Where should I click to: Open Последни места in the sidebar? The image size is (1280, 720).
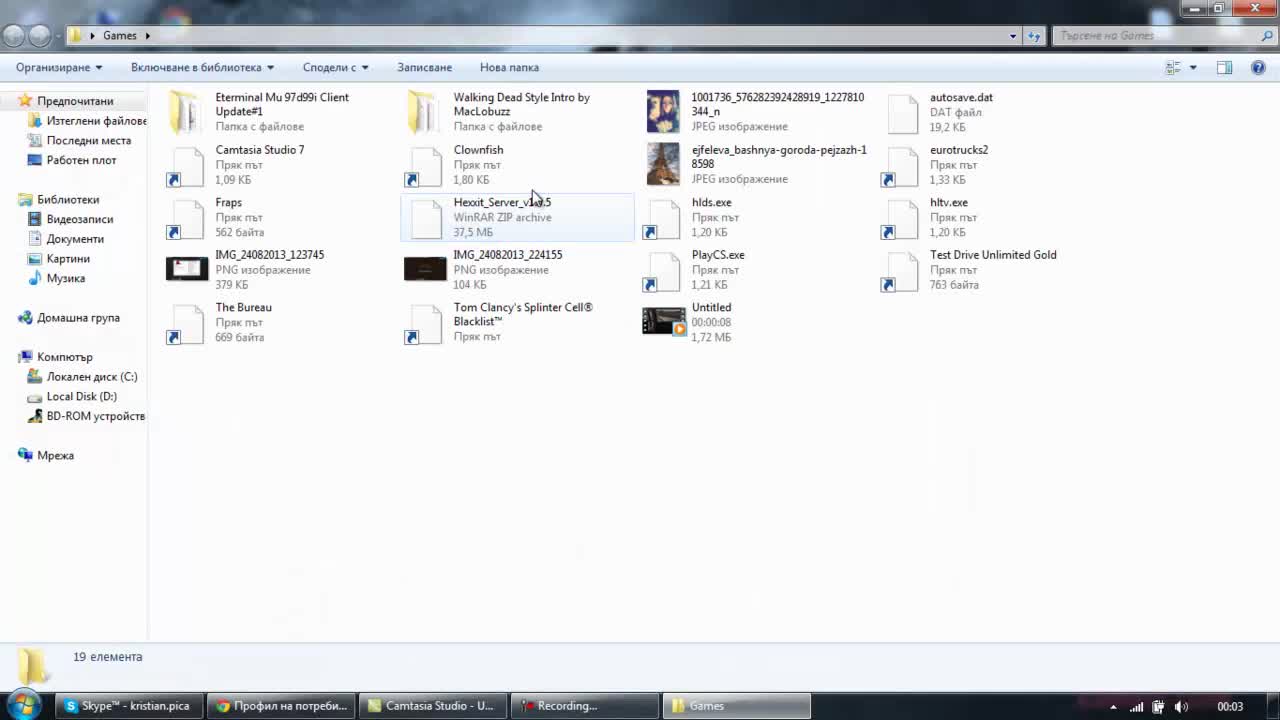pyautogui.click(x=88, y=141)
